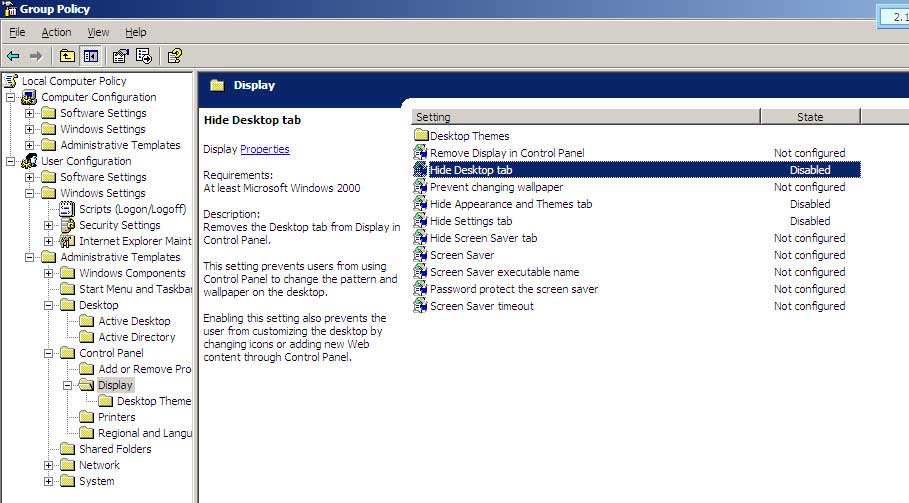
Task: Click the Screen Saver timeout policy icon
Action: pyautogui.click(x=421, y=306)
